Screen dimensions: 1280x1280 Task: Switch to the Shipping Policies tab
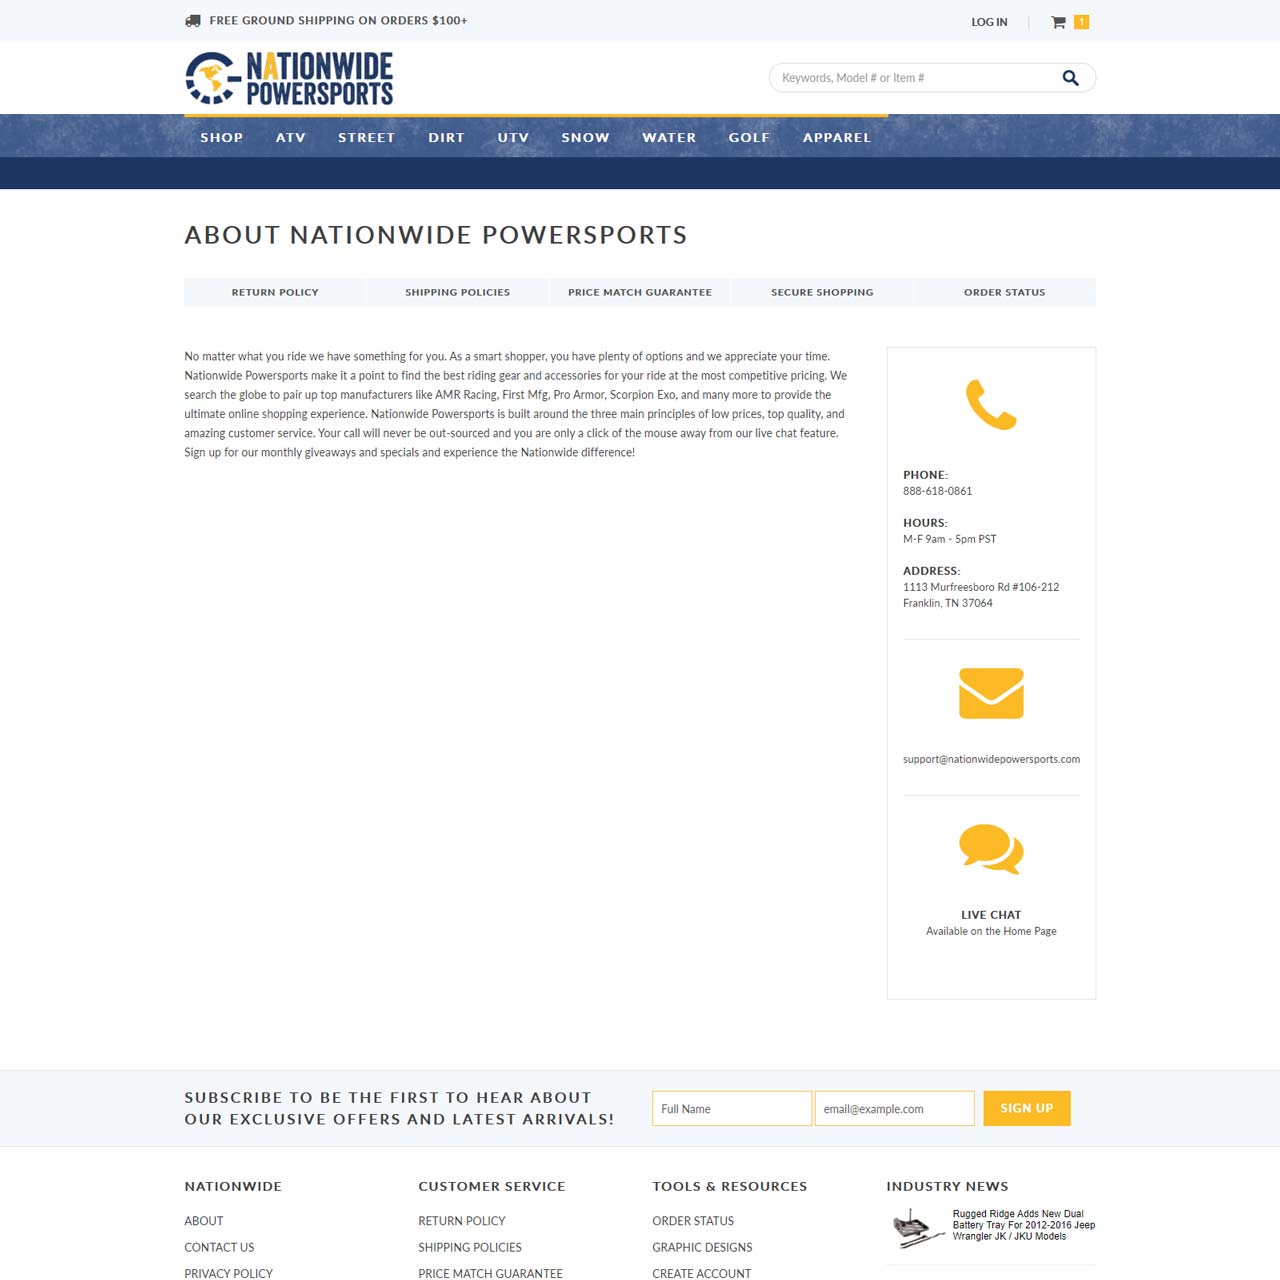(x=458, y=292)
